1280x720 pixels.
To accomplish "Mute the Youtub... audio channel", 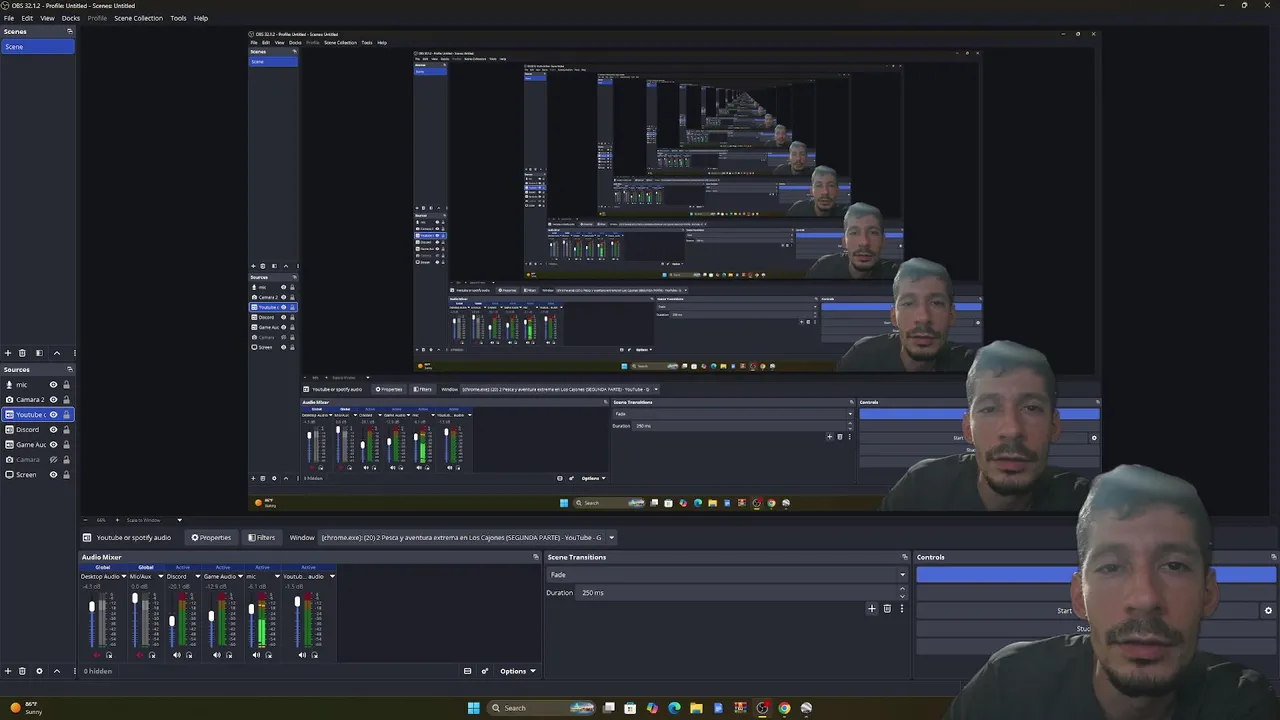I will point(302,655).
